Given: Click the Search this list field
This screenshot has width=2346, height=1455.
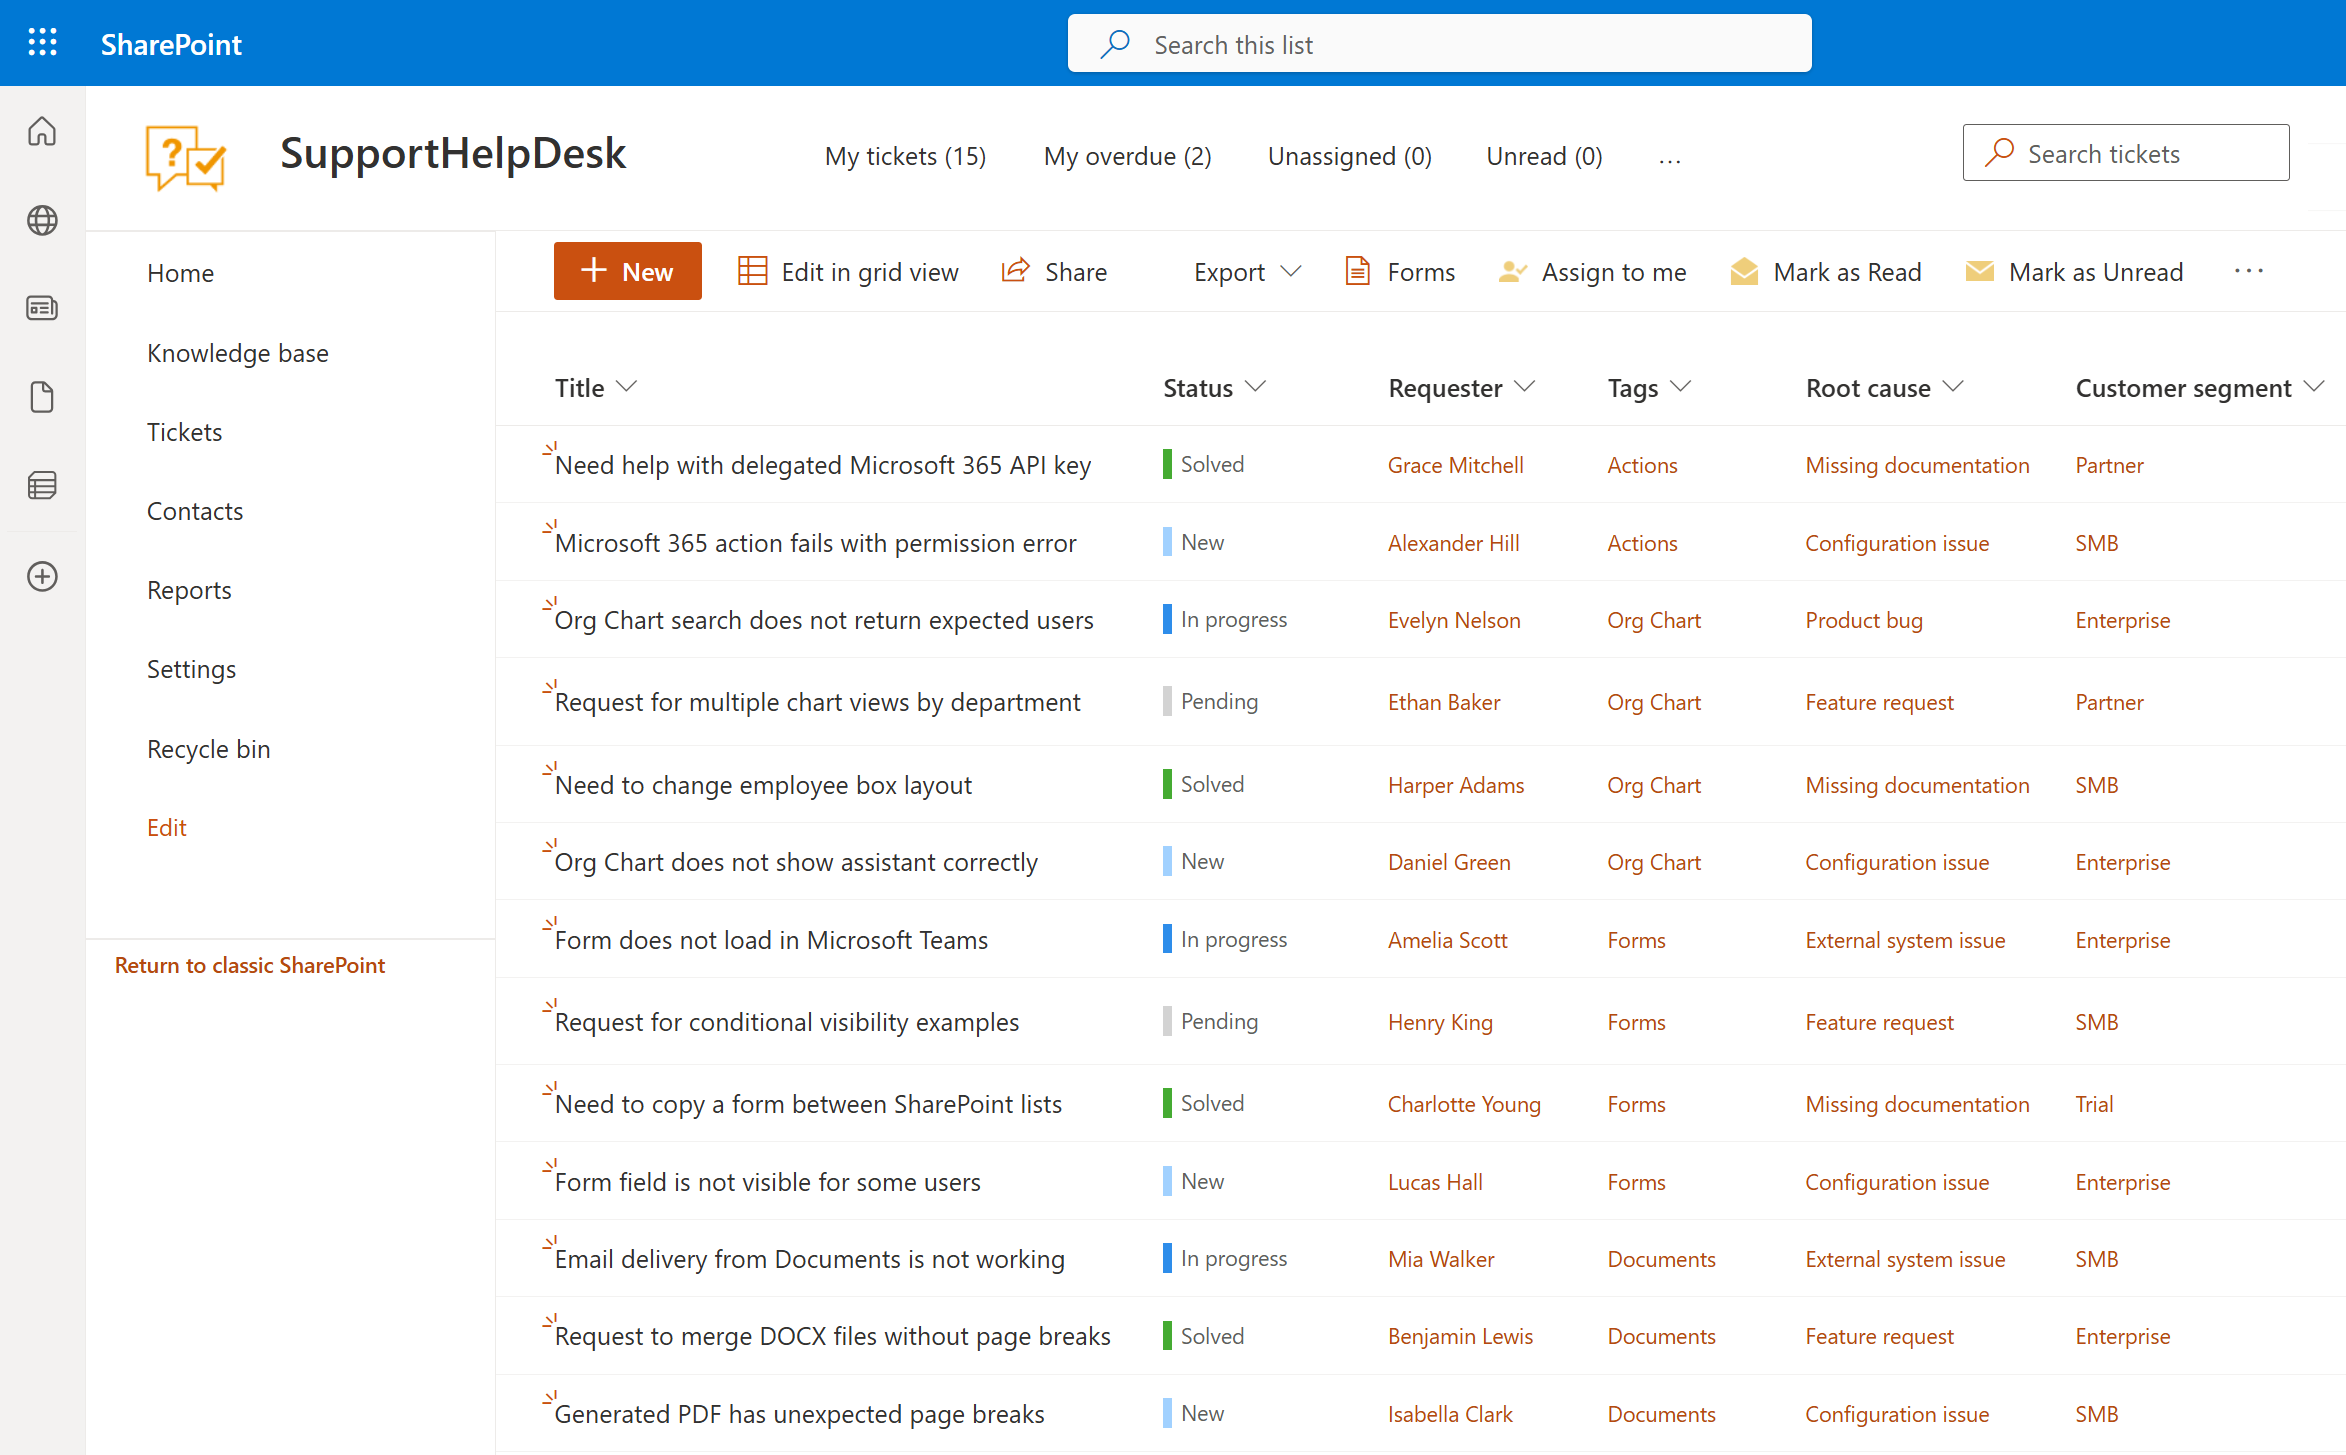Looking at the screenshot, I should pos(1439,43).
